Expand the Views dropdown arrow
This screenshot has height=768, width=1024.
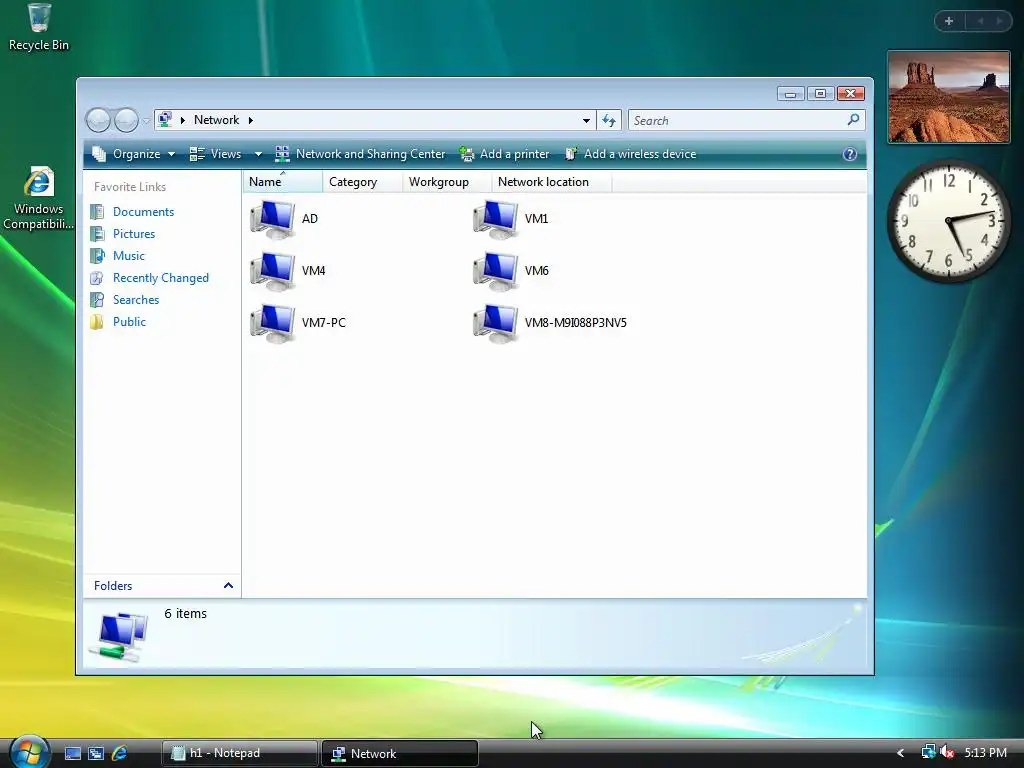(258, 154)
